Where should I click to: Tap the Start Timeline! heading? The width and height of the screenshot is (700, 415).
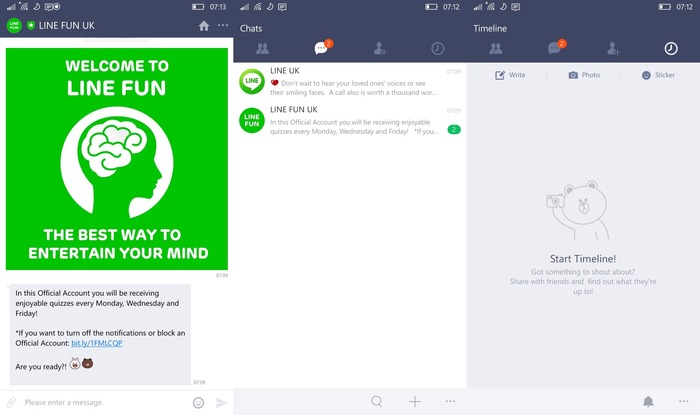tap(583, 258)
